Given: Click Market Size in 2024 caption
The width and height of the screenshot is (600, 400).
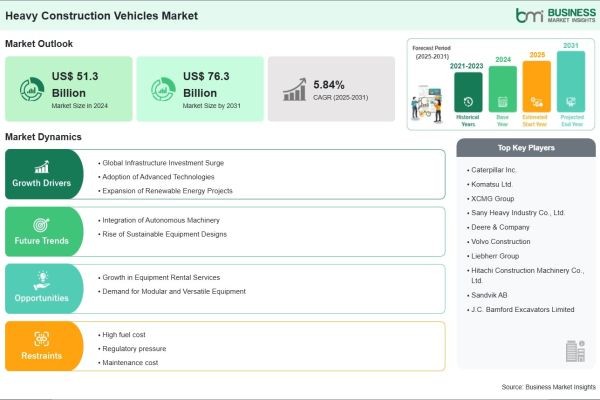Looking at the screenshot, I should click(80, 106).
